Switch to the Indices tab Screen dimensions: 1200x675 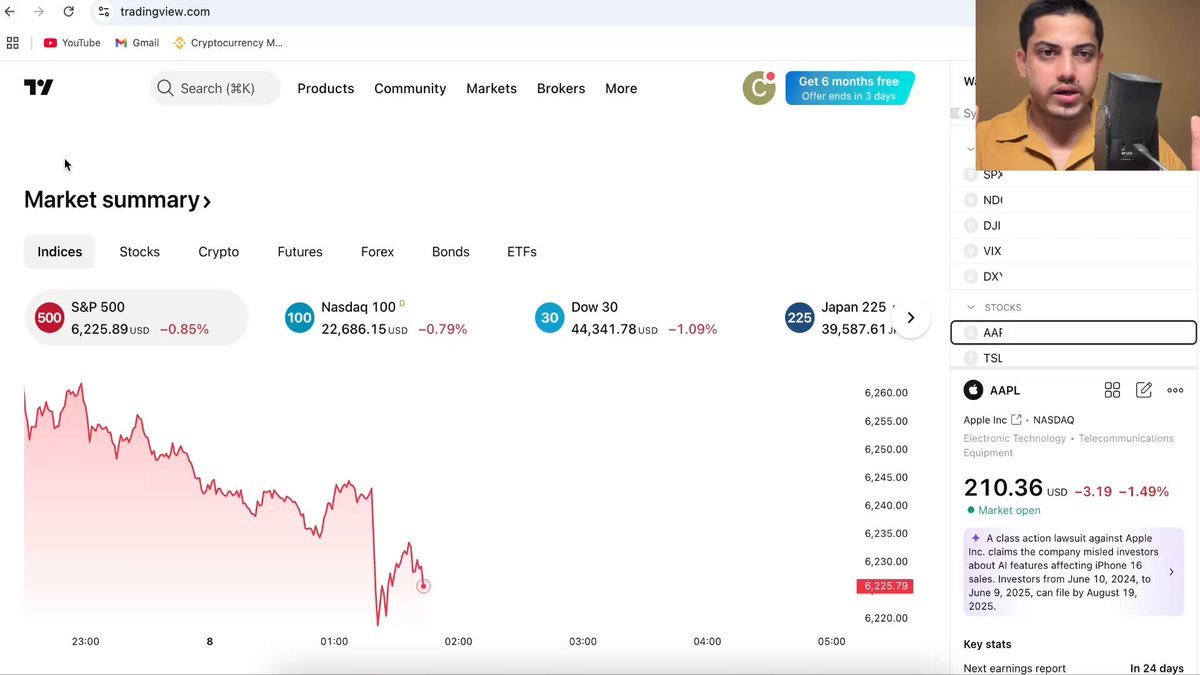click(x=60, y=252)
